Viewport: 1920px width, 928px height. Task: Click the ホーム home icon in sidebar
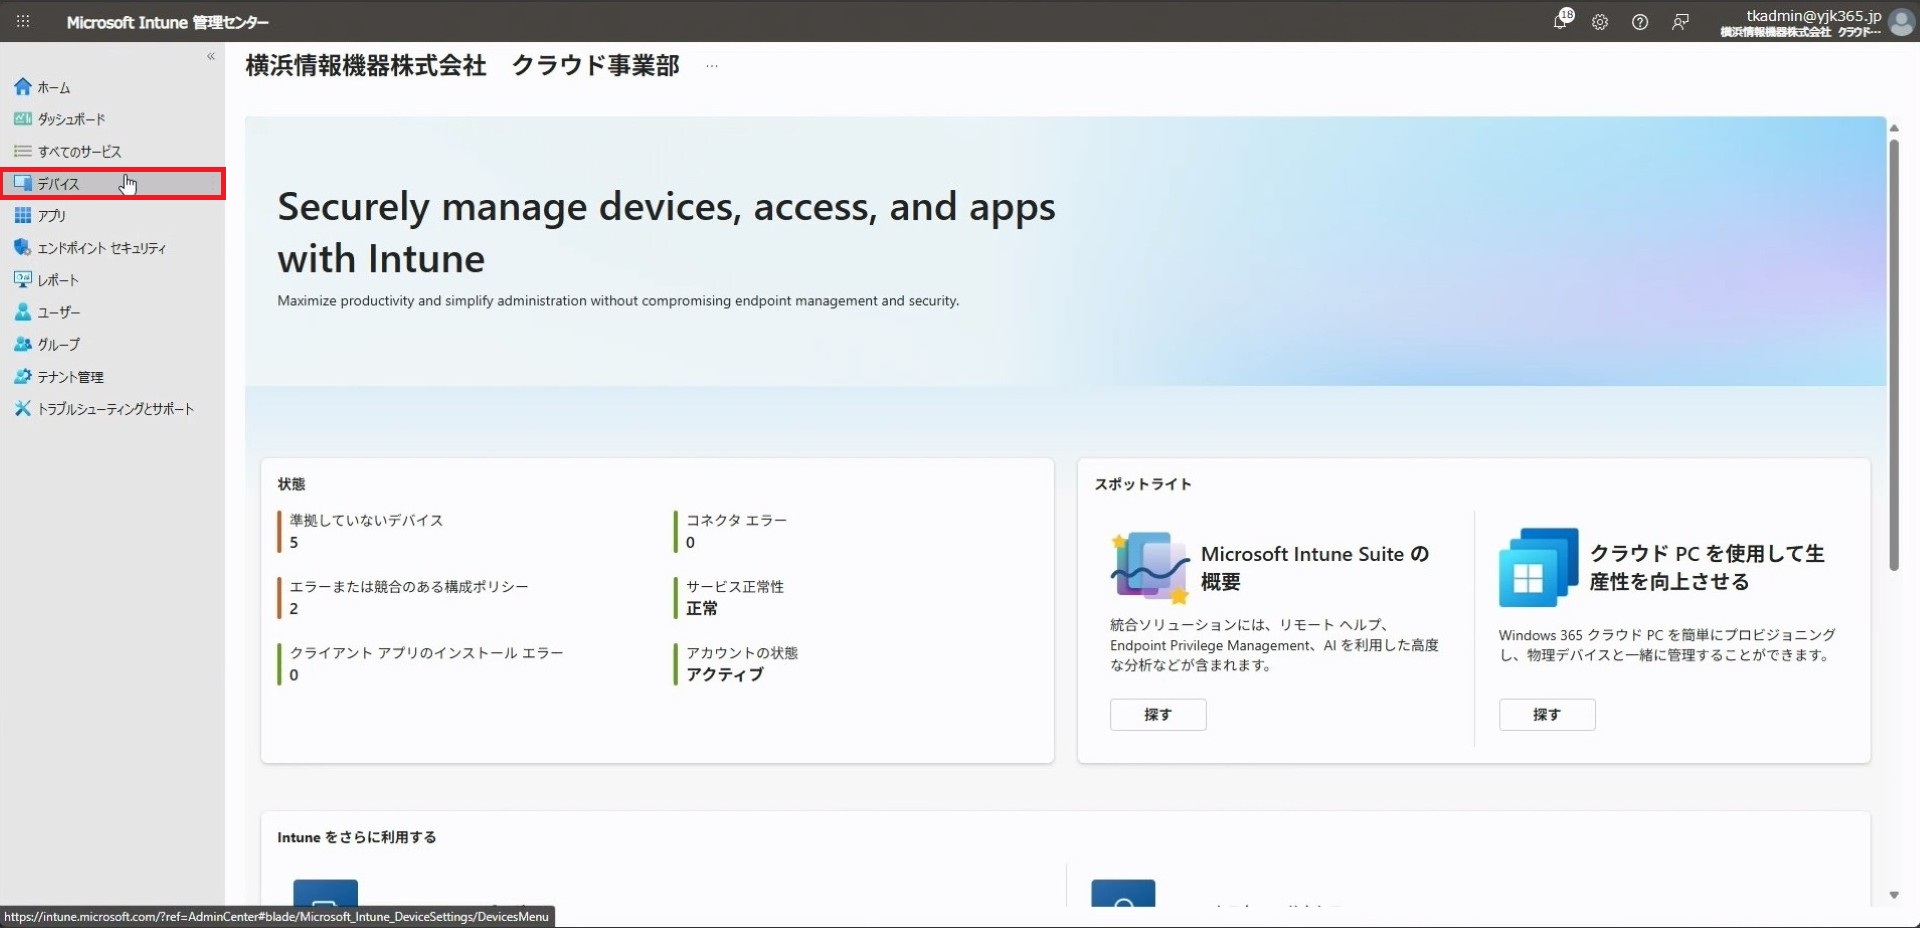[23, 87]
